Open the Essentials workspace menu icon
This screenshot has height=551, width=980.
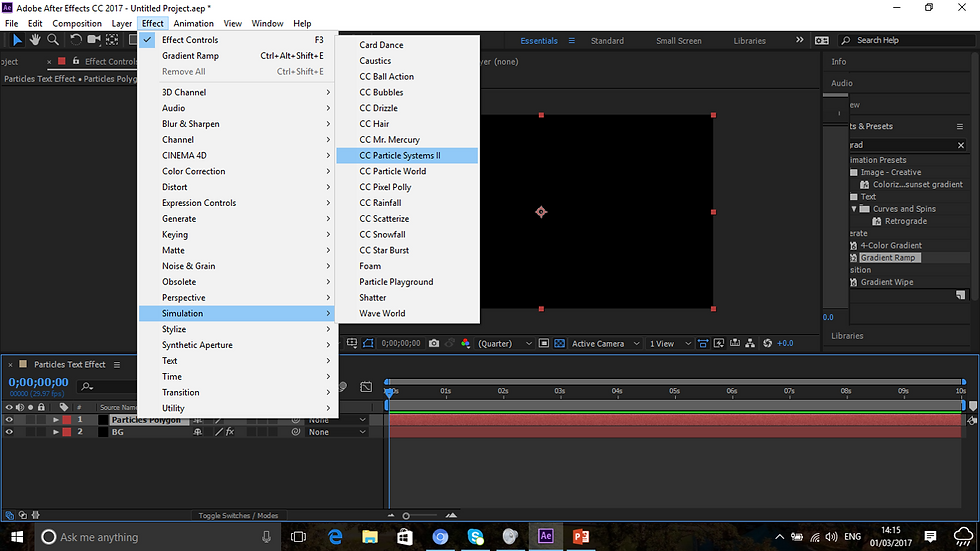571,41
